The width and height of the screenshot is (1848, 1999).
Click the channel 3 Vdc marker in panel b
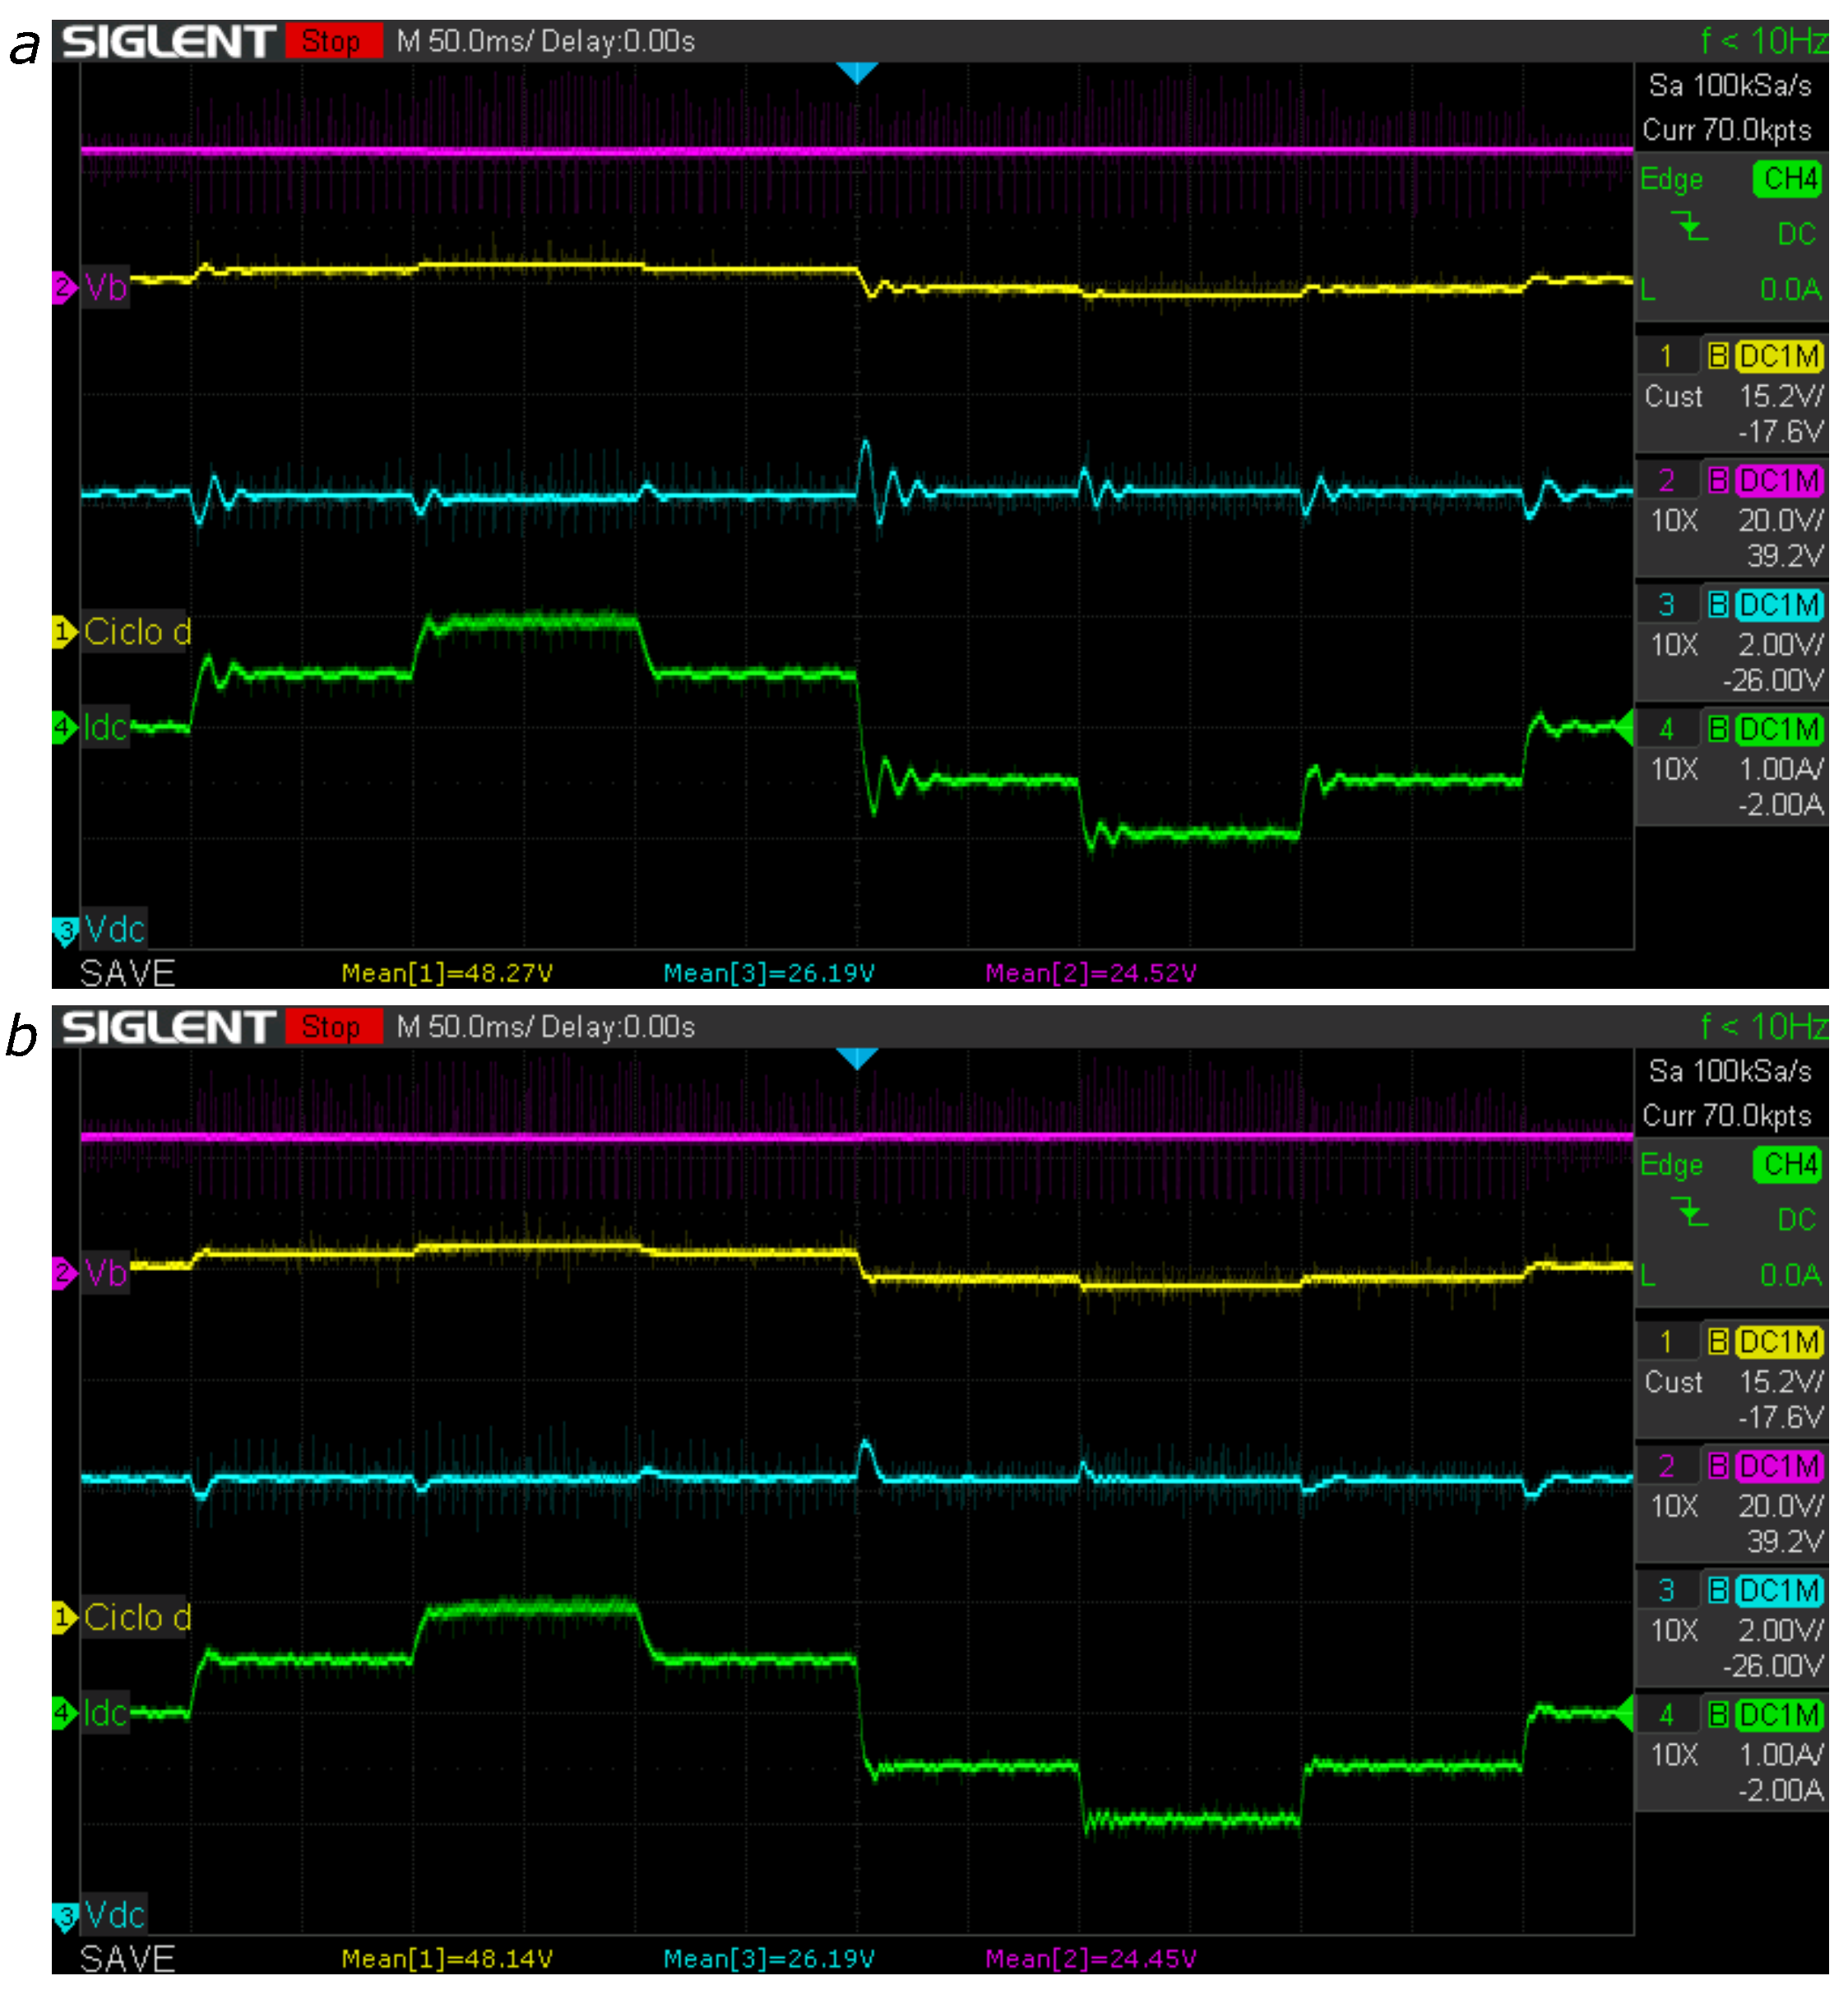click(x=64, y=1916)
